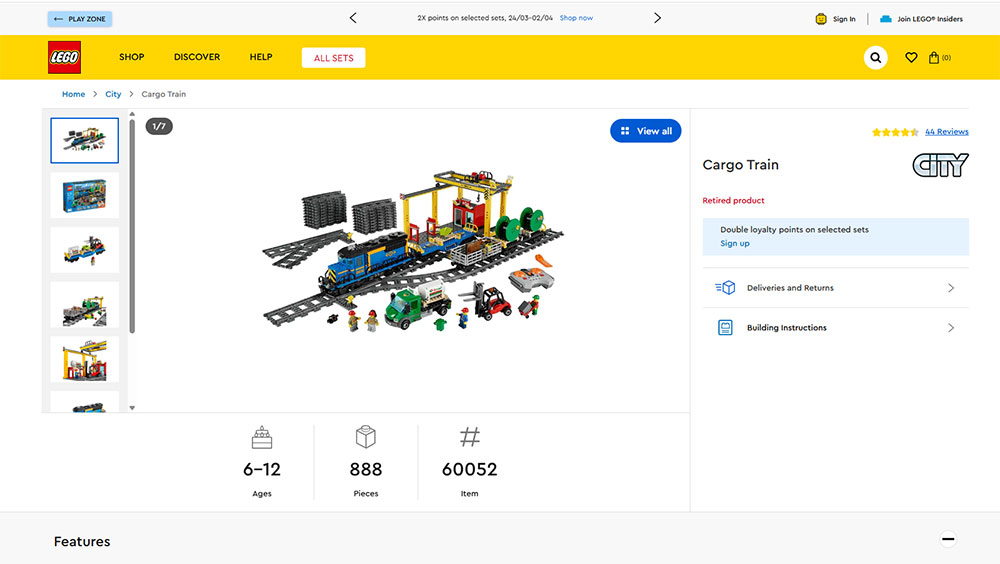
Task: Open the HELP menu
Action: (261, 57)
